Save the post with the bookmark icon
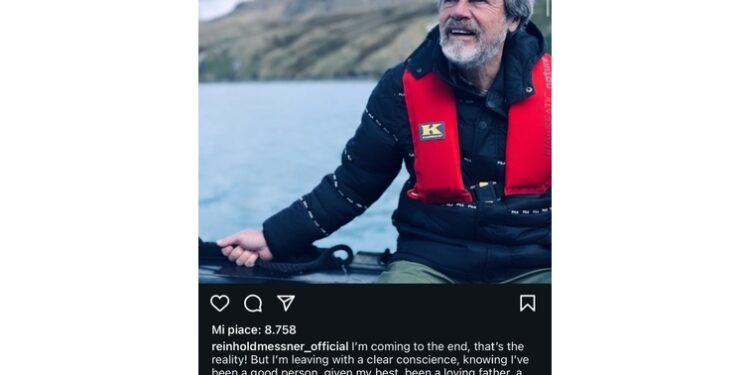The width and height of the screenshot is (750, 375). click(528, 303)
